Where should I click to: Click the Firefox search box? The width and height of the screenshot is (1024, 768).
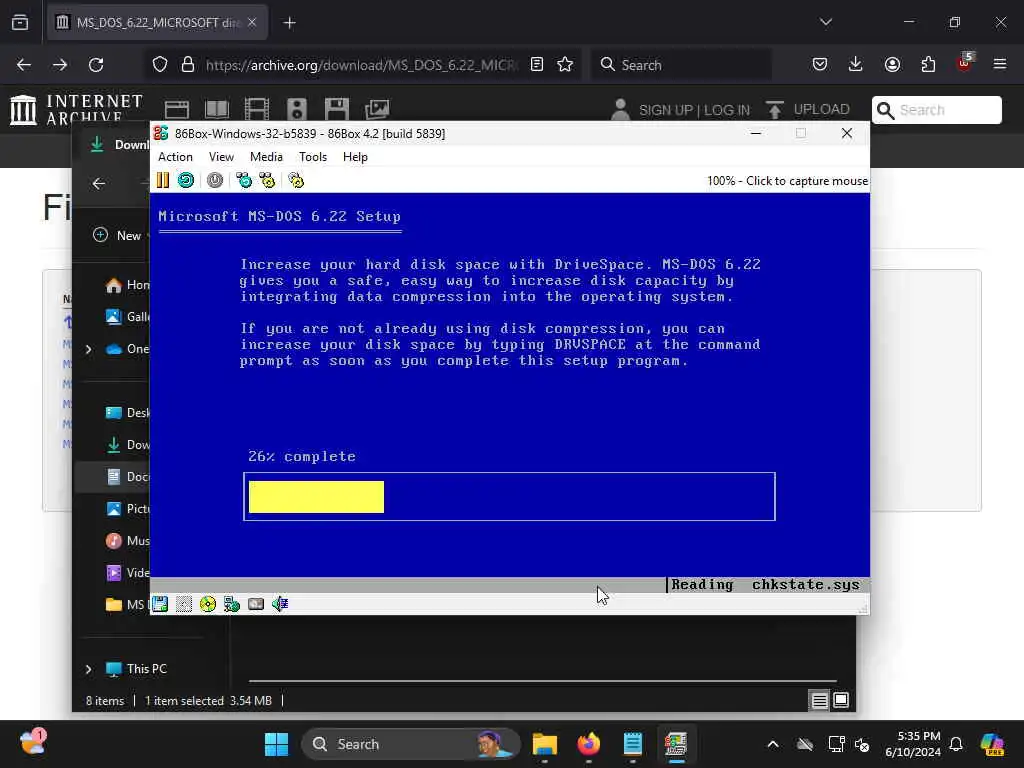pos(680,65)
